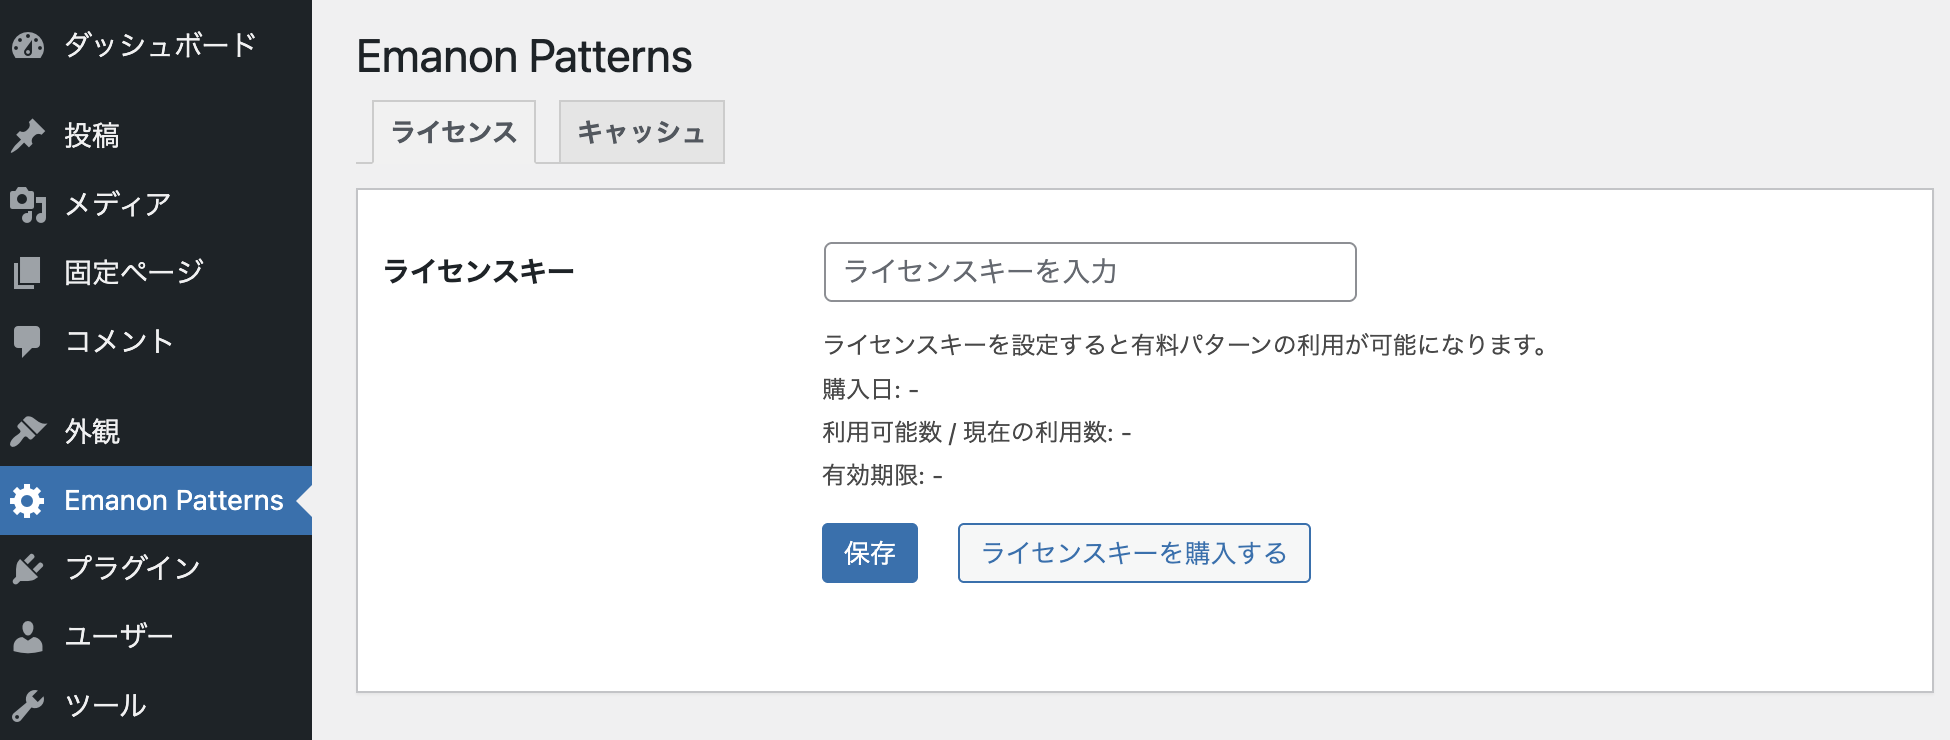Click the wrench icon beside ツール
The image size is (1950, 740).
pos(28,705)
